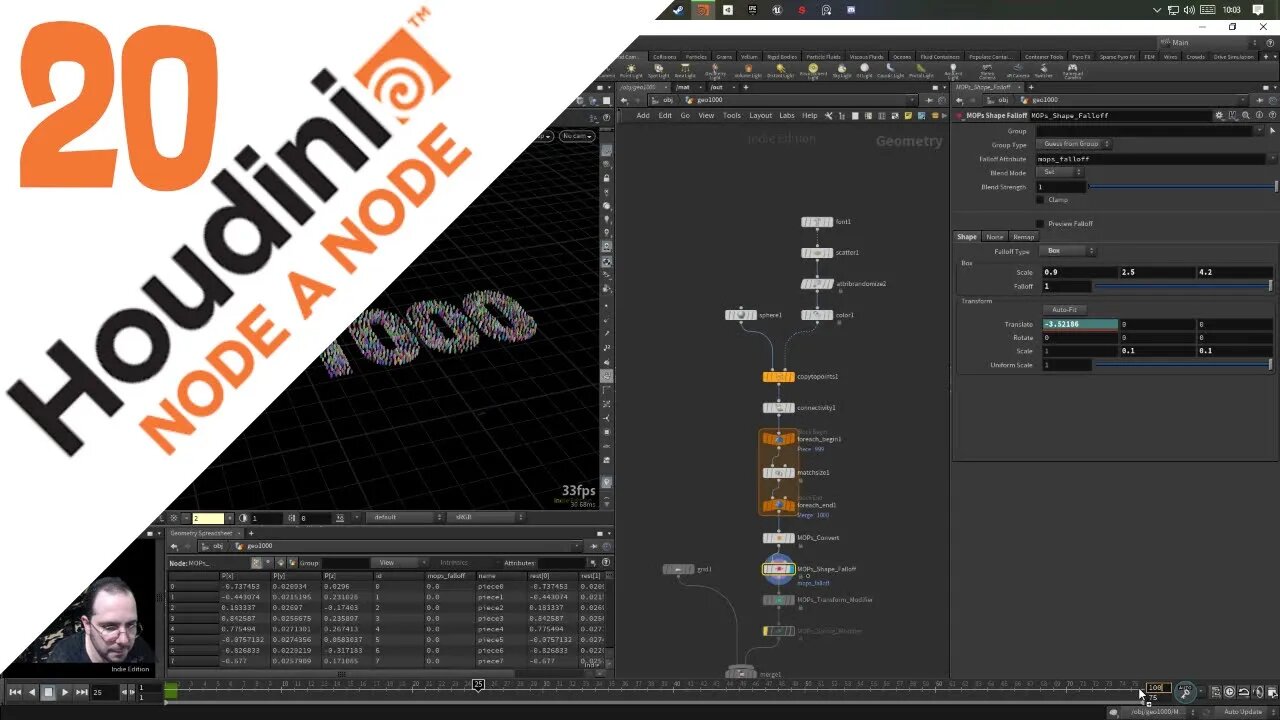Select the grid1 node
The image size is (1280, 720).
tap(679, 569)
